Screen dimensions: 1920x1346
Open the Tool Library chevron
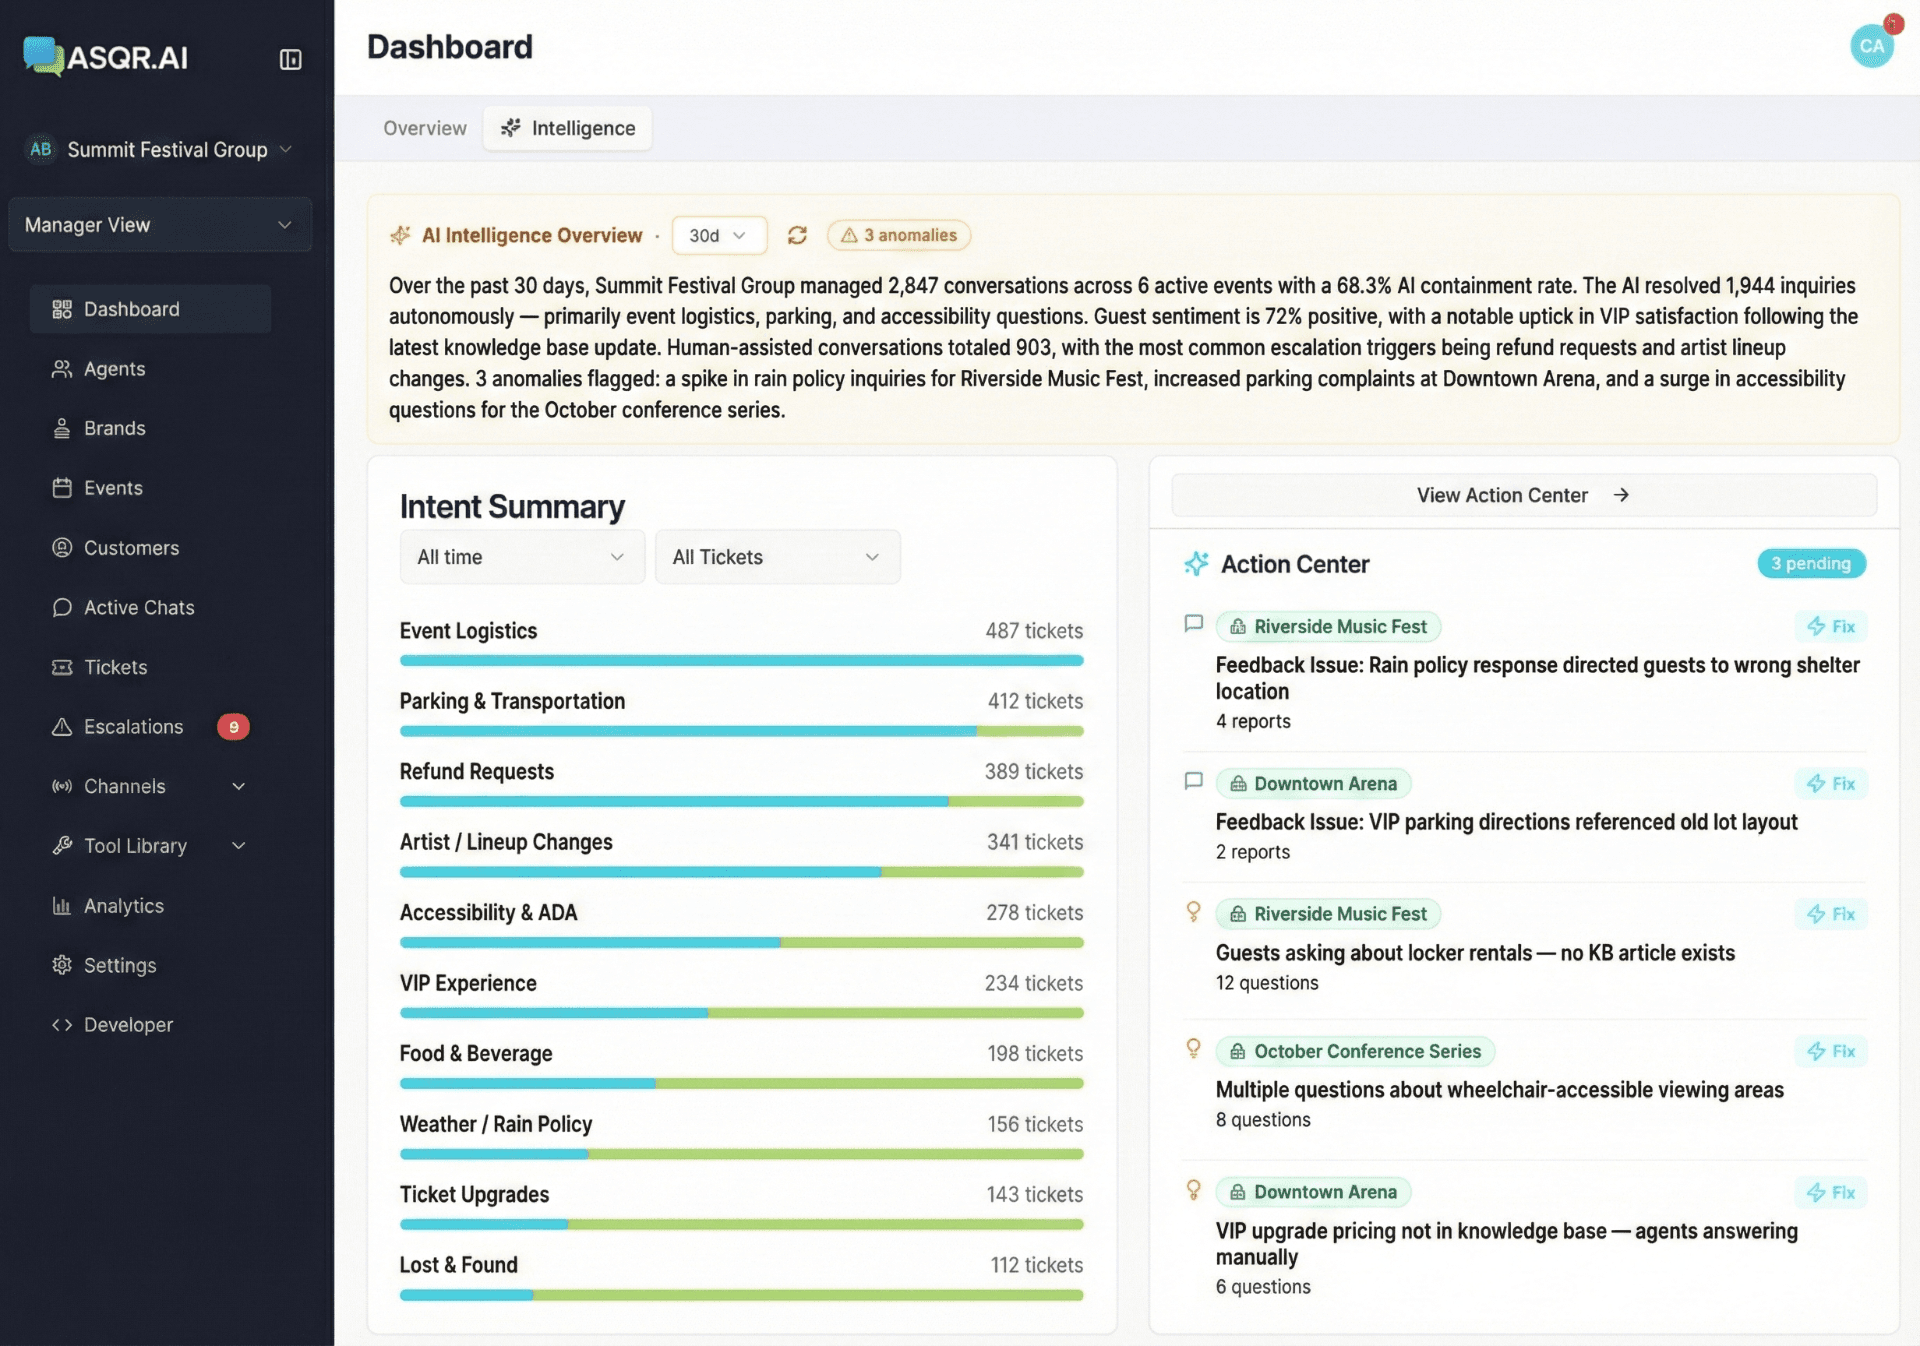239,845
